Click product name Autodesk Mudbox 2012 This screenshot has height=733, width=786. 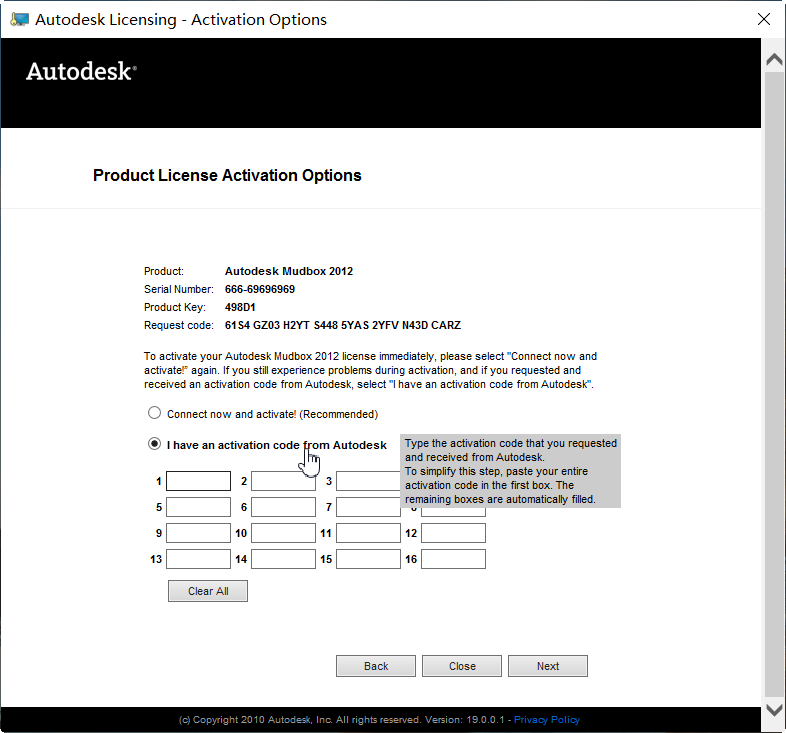289,271
